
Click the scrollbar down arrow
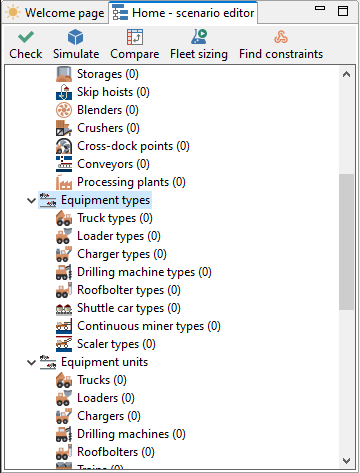346,461
